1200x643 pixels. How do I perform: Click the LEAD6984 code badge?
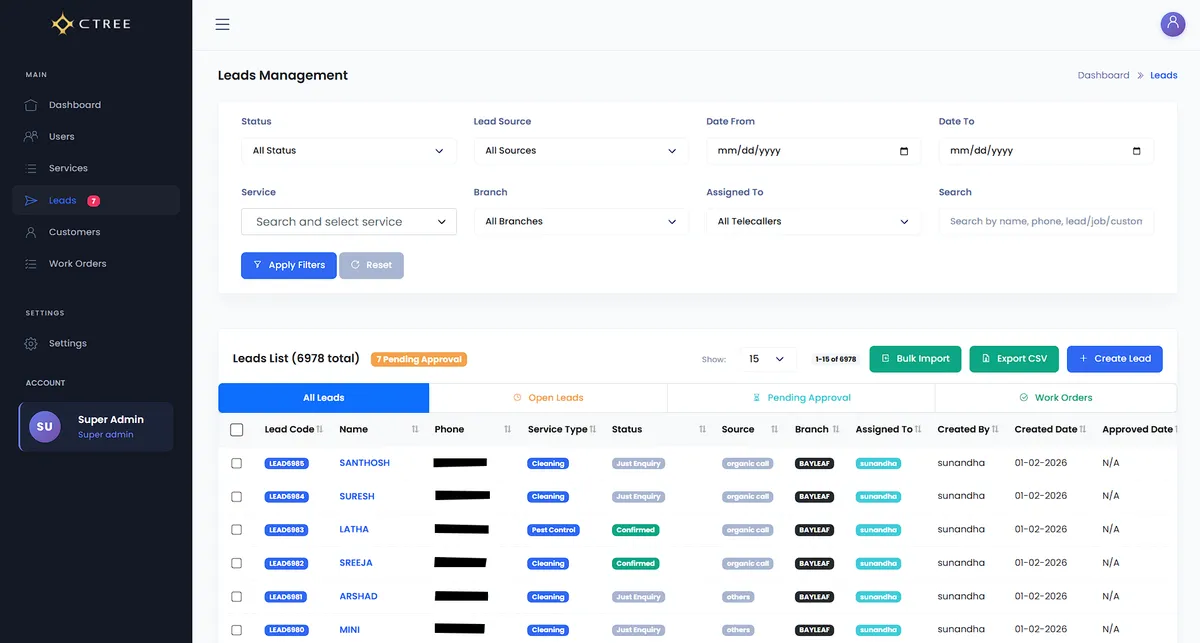point(287,497)
